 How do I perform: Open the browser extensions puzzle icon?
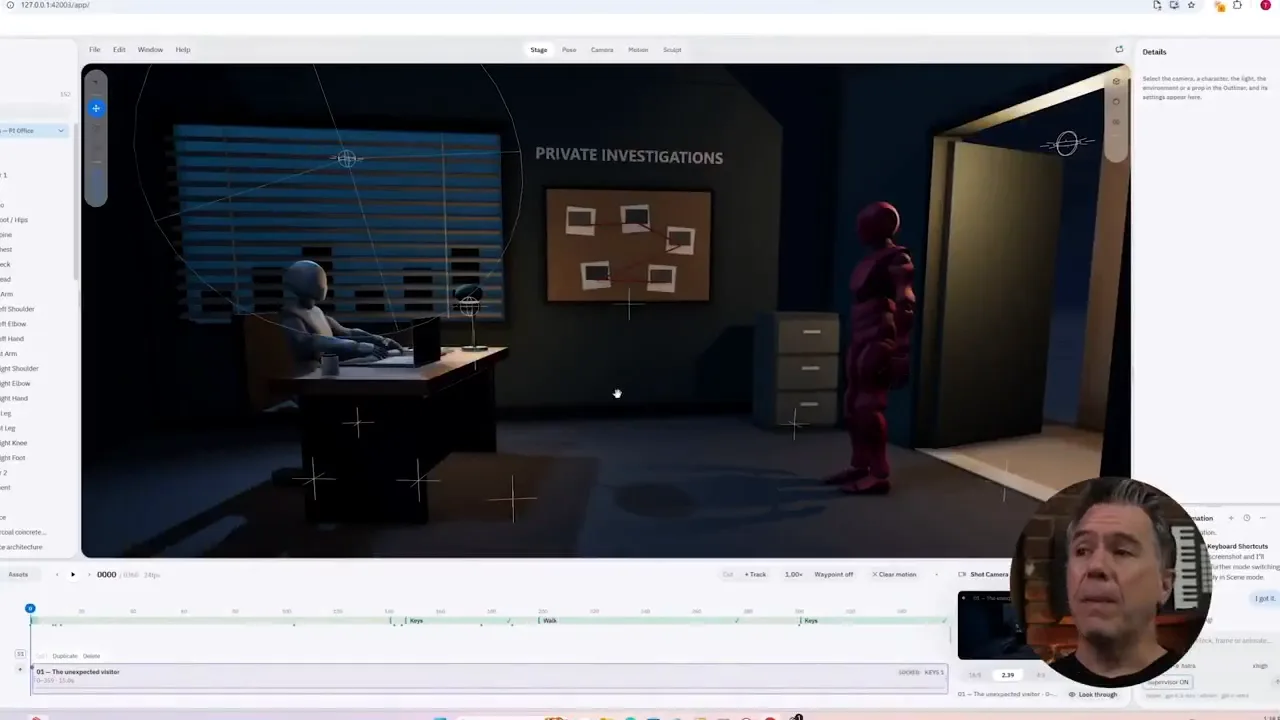1237,5
